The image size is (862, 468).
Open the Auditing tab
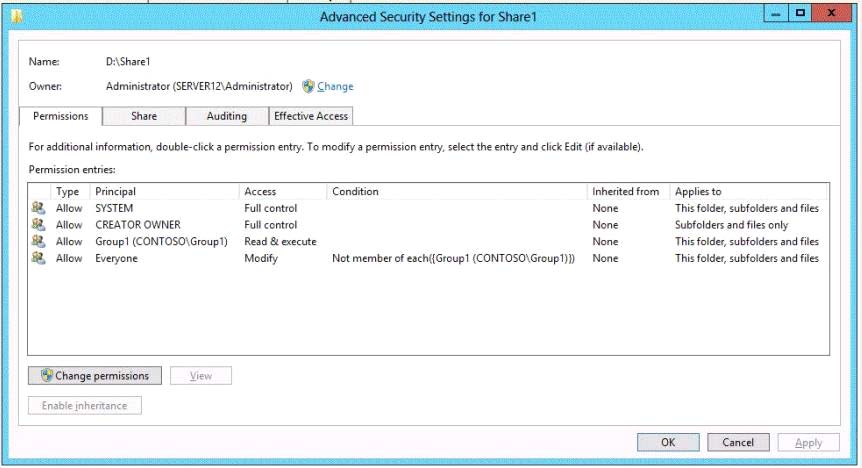pyautogui.click(x=226, y=116)
